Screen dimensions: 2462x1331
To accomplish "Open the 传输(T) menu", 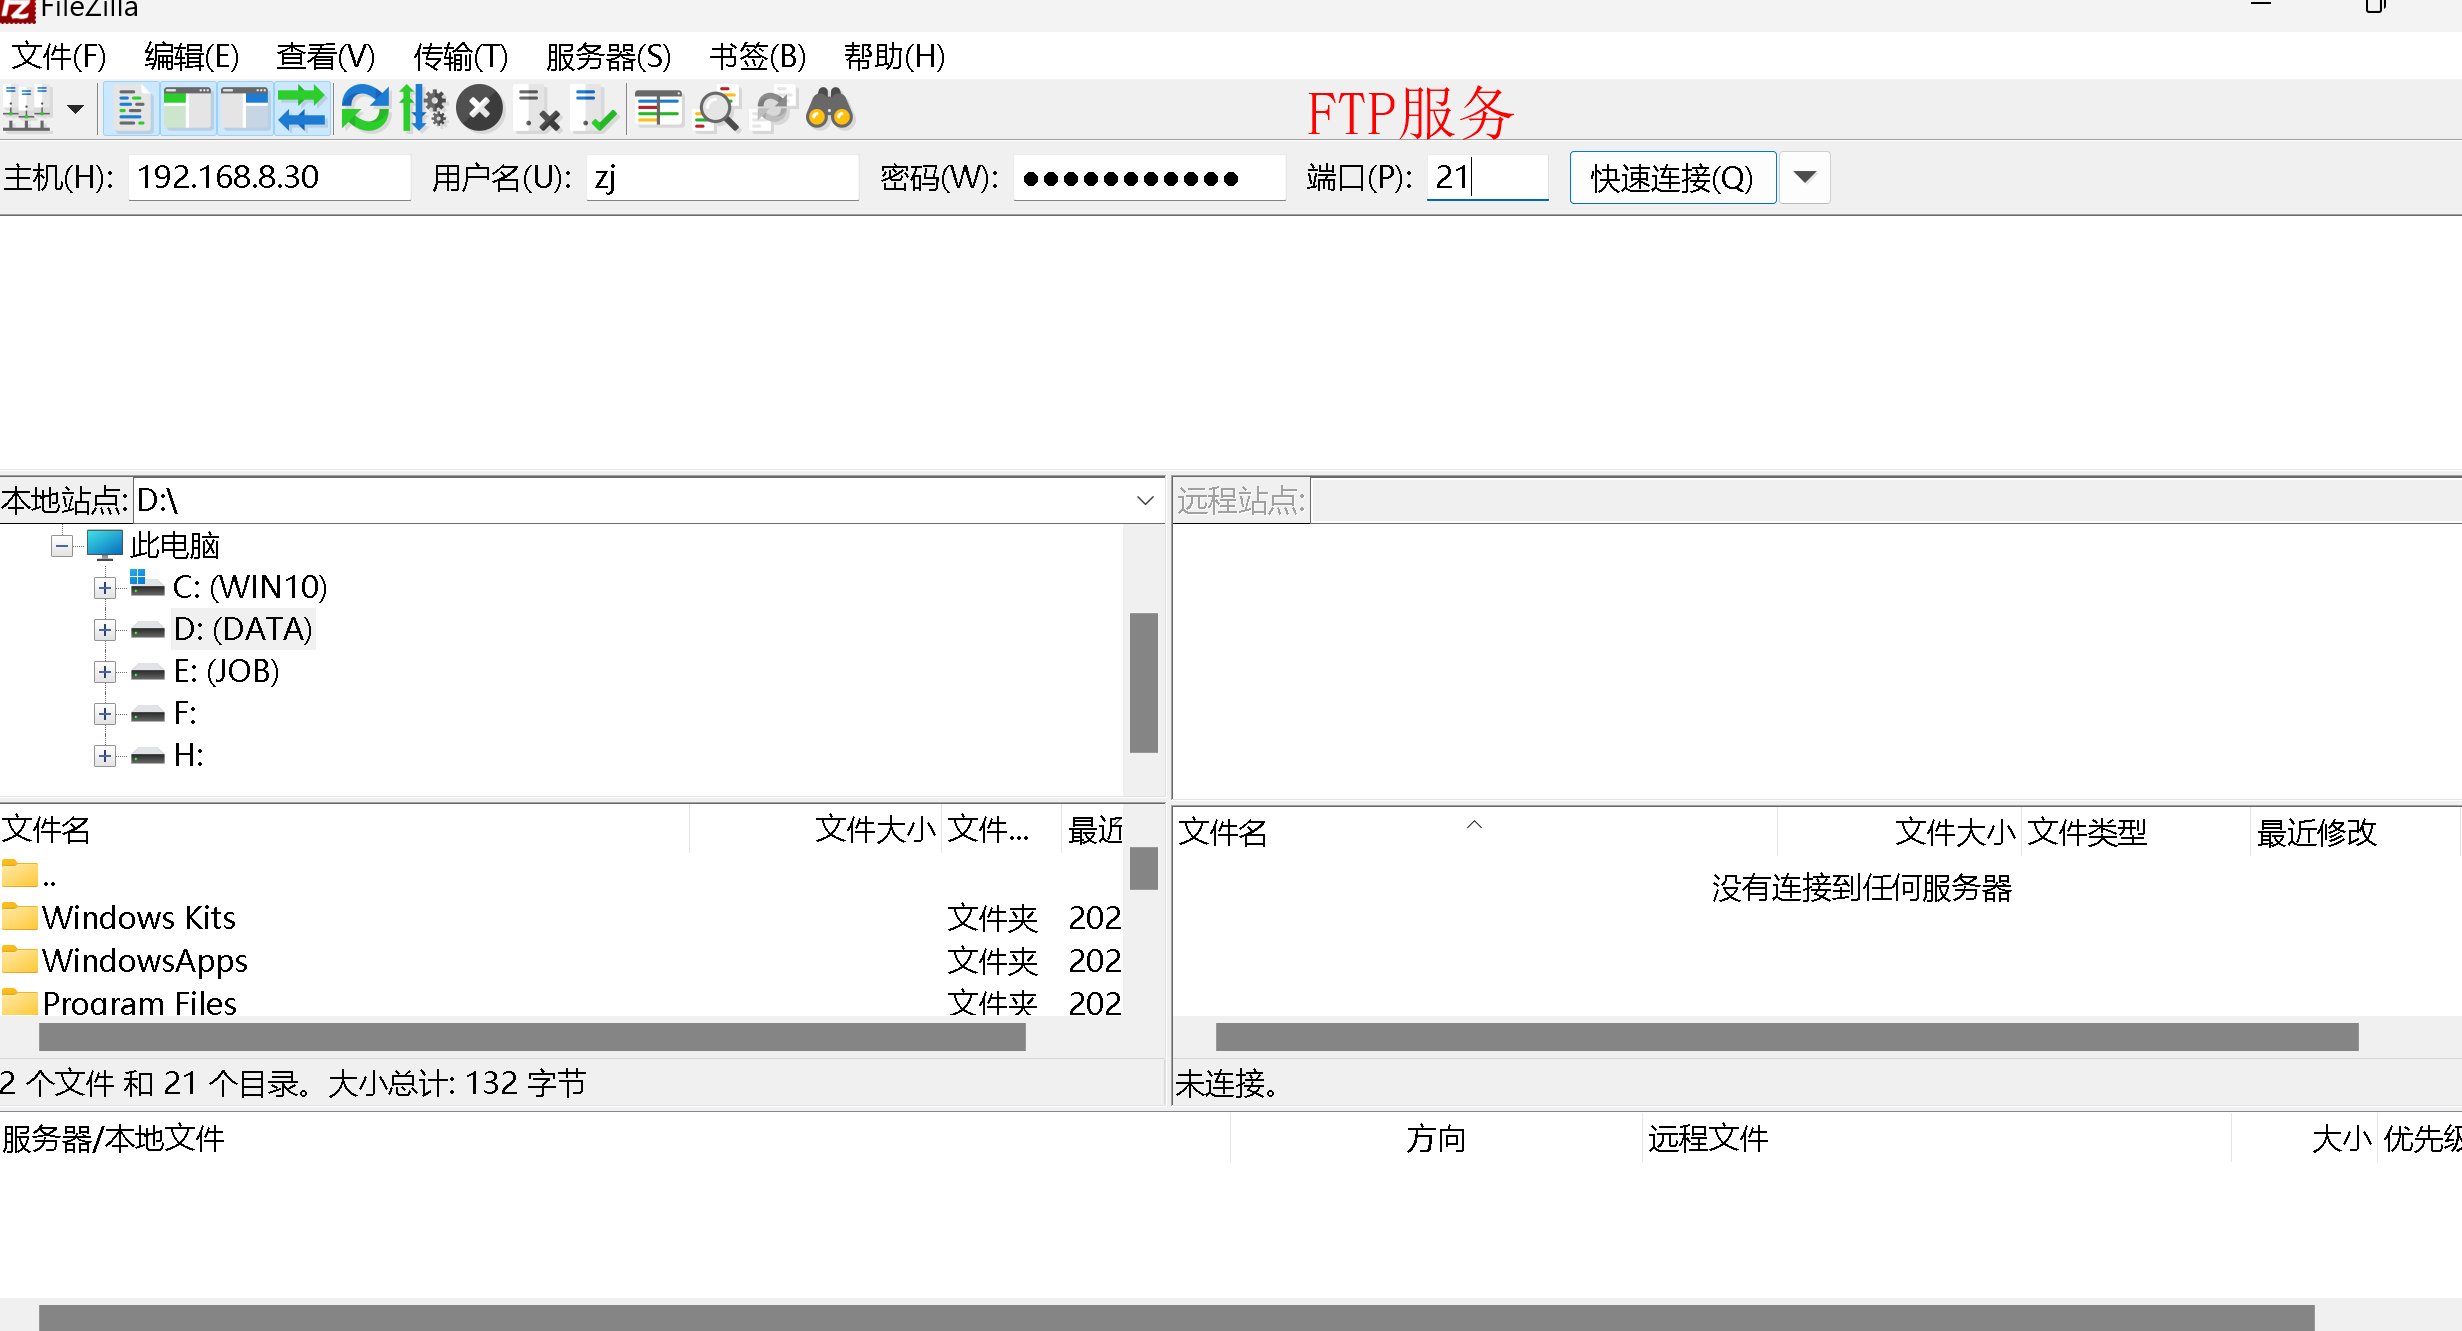I will click(460, 56).
